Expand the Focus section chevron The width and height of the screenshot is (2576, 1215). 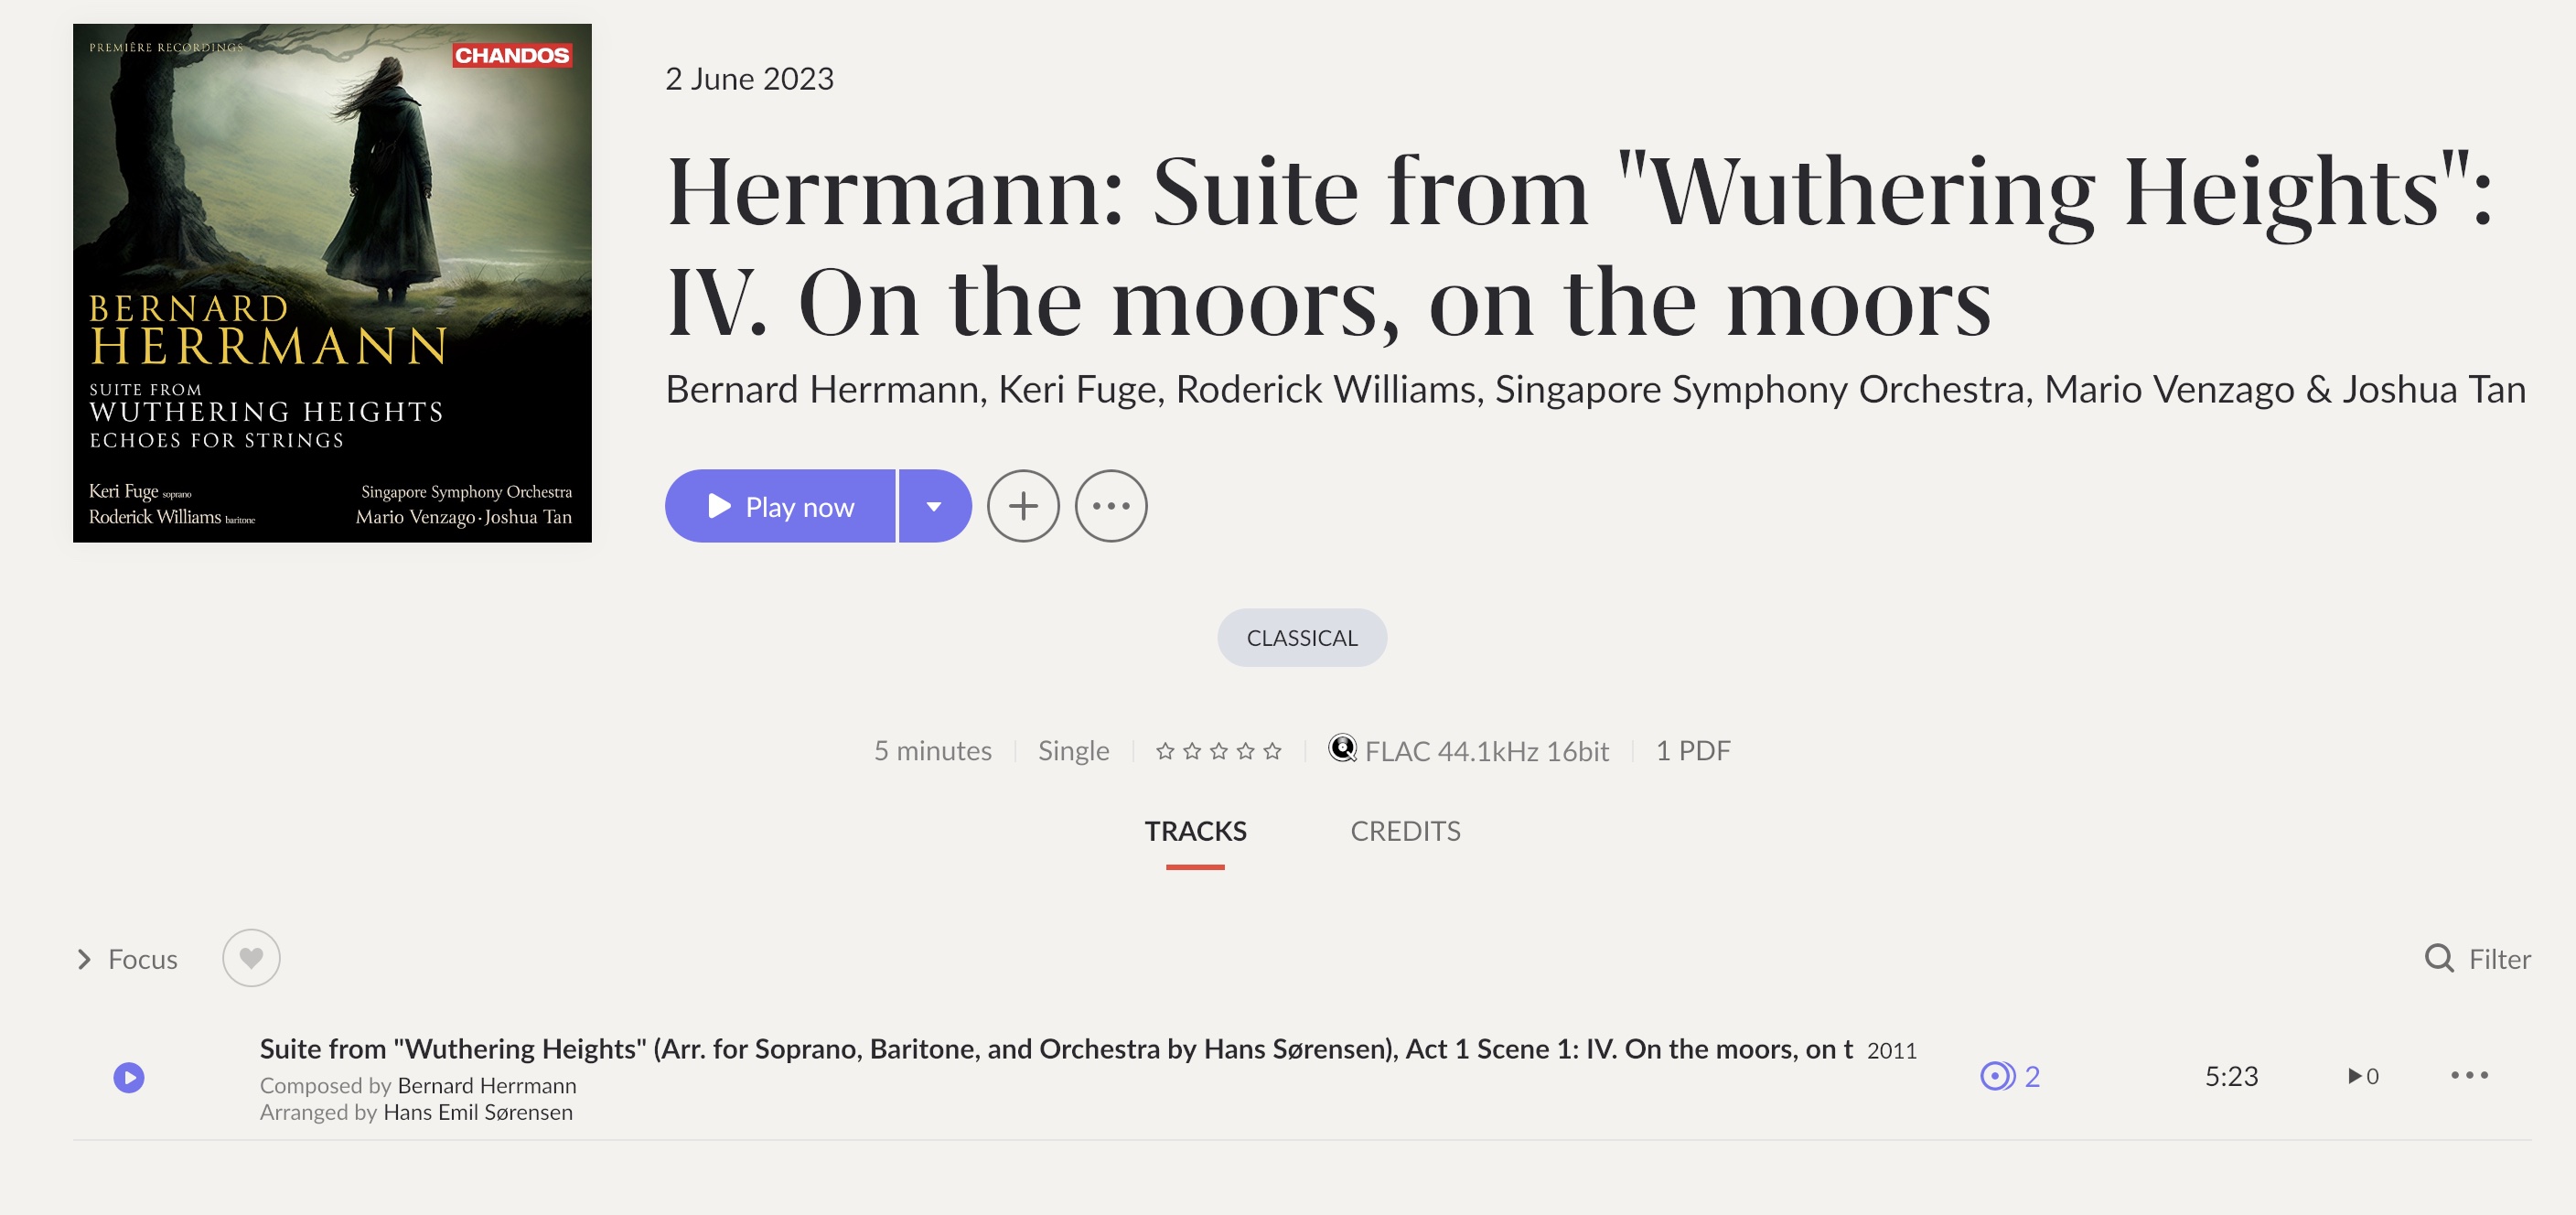point(84,959)
